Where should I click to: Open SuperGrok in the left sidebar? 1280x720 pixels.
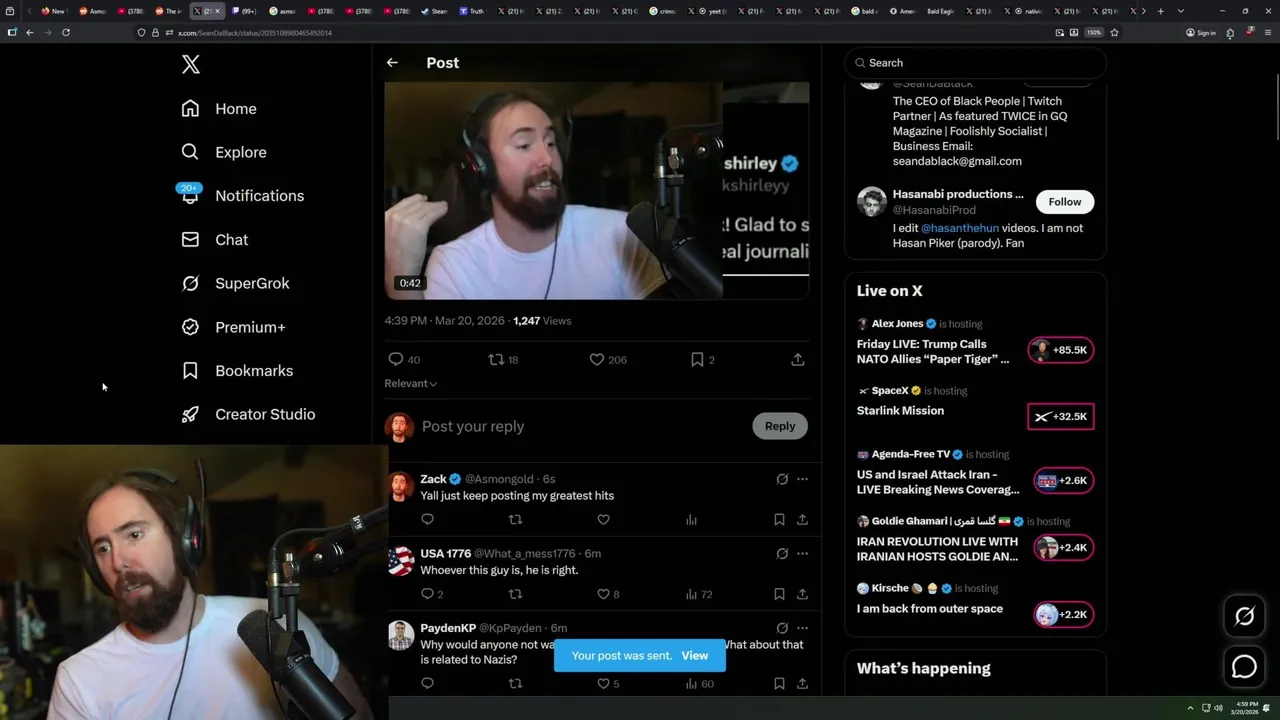pos(235,283)
